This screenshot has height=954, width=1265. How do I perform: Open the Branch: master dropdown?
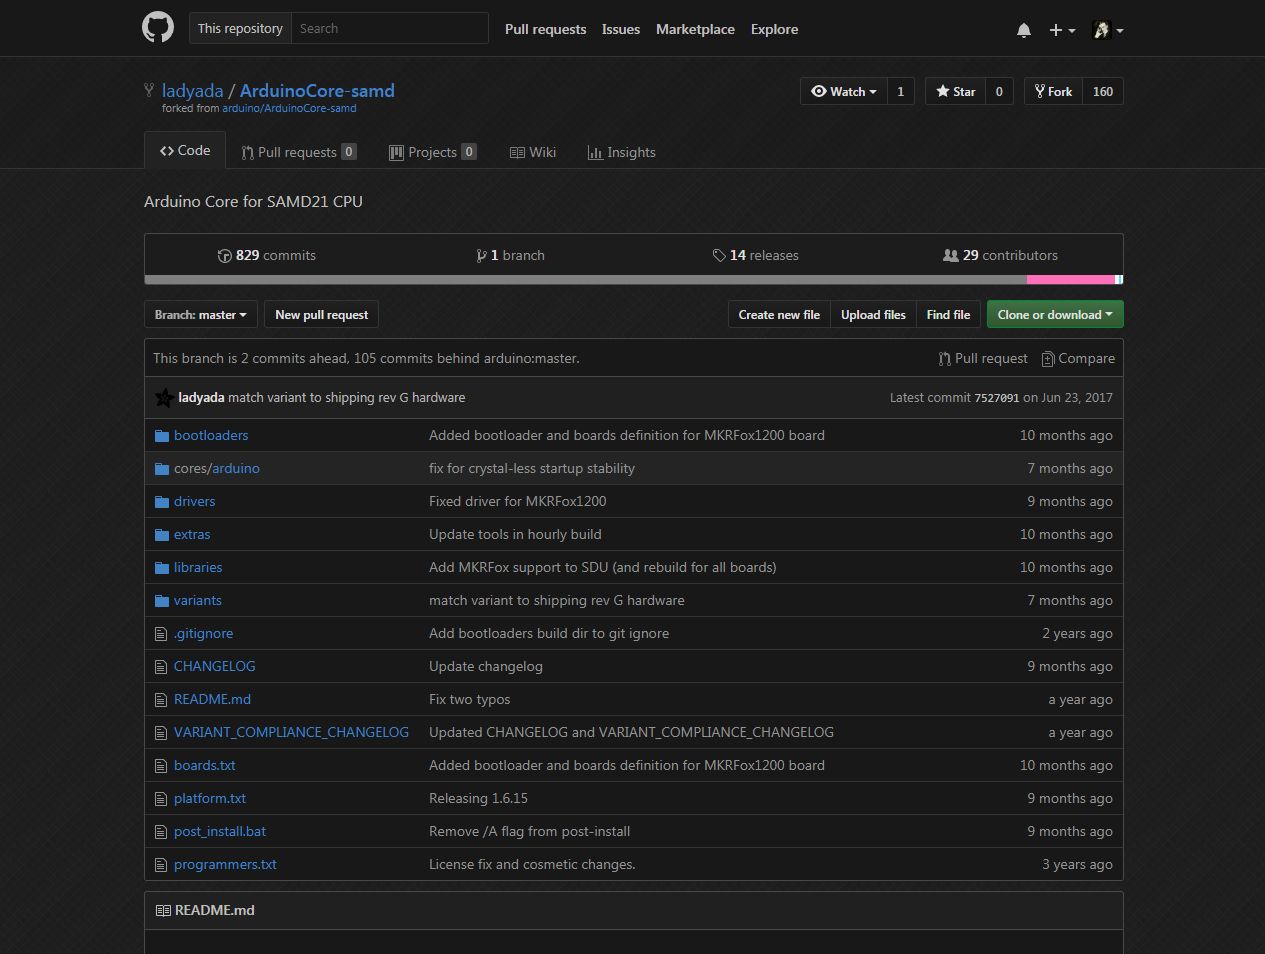pyautogui.click(x=200, y=314)
